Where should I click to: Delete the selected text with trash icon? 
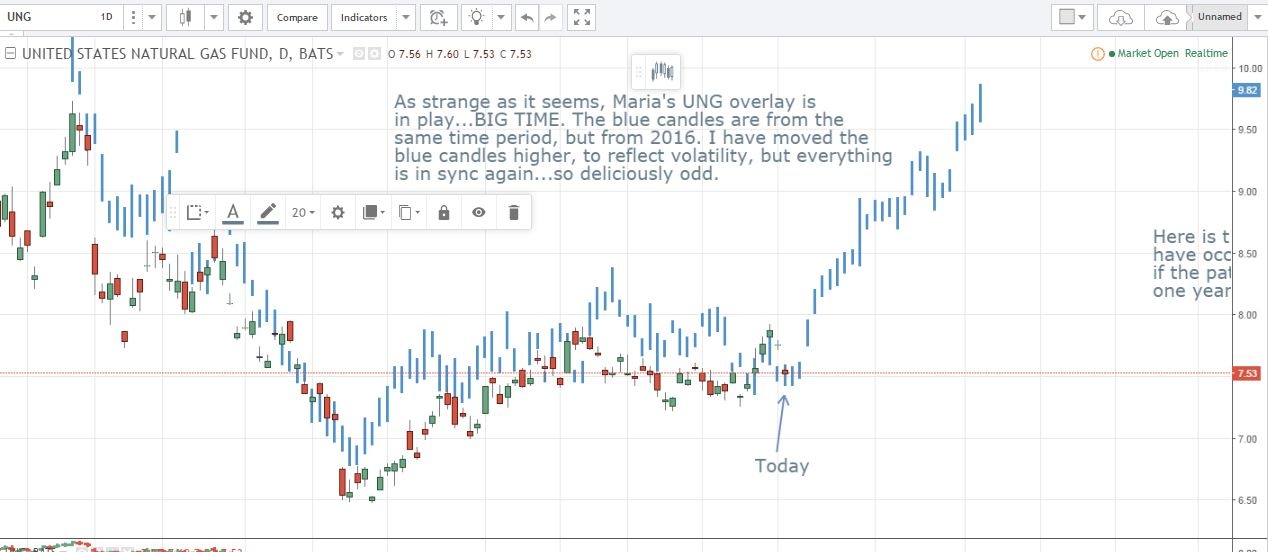point(513,212)
